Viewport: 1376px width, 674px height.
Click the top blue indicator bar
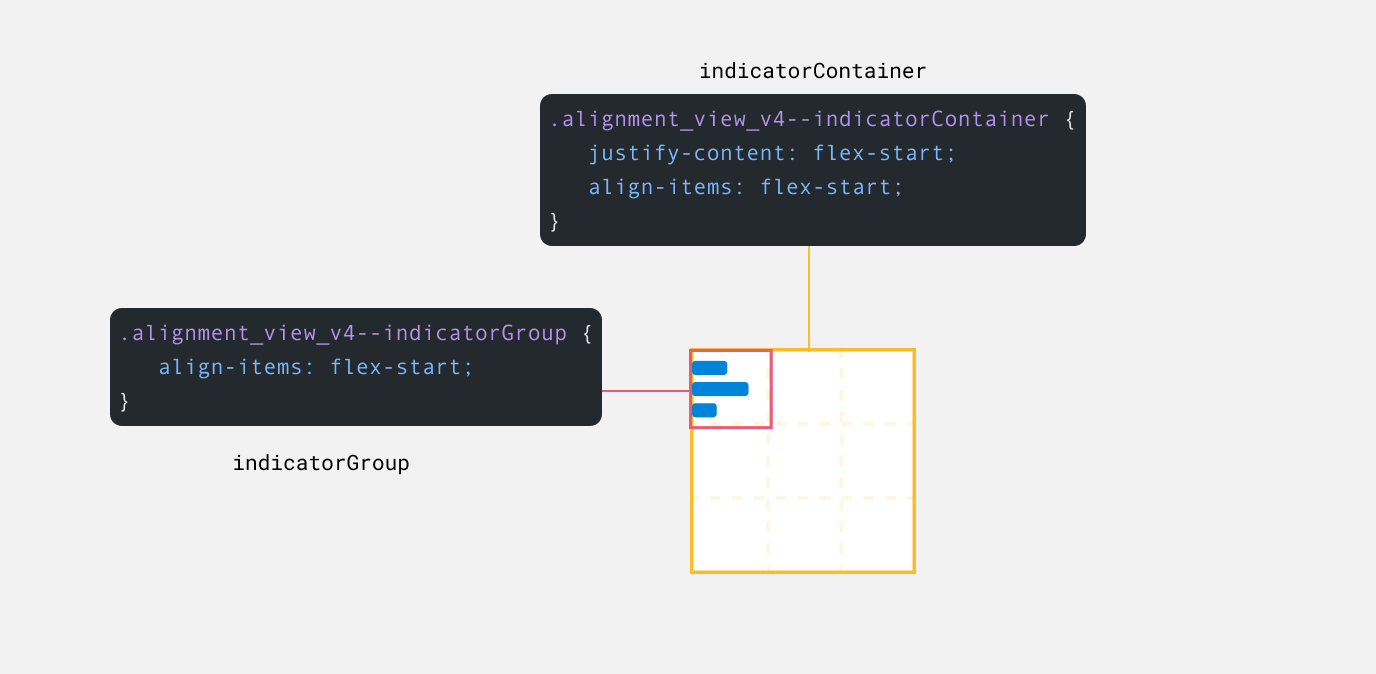pos(709,368)
